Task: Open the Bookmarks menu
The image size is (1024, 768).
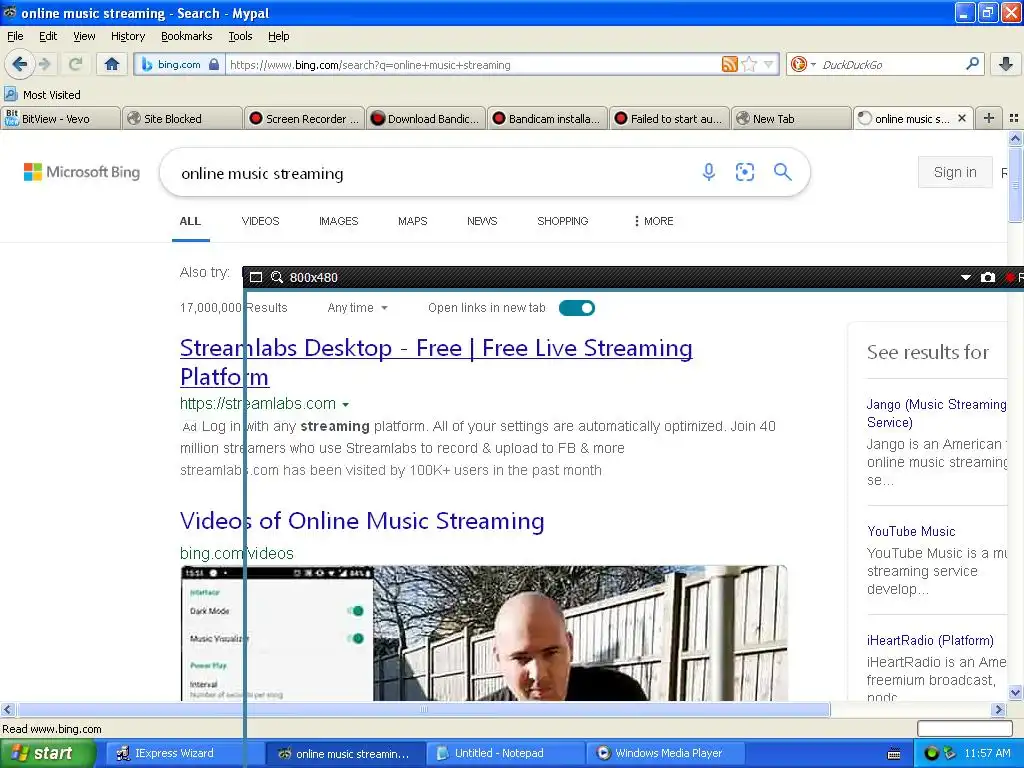Action: (187, 36)
